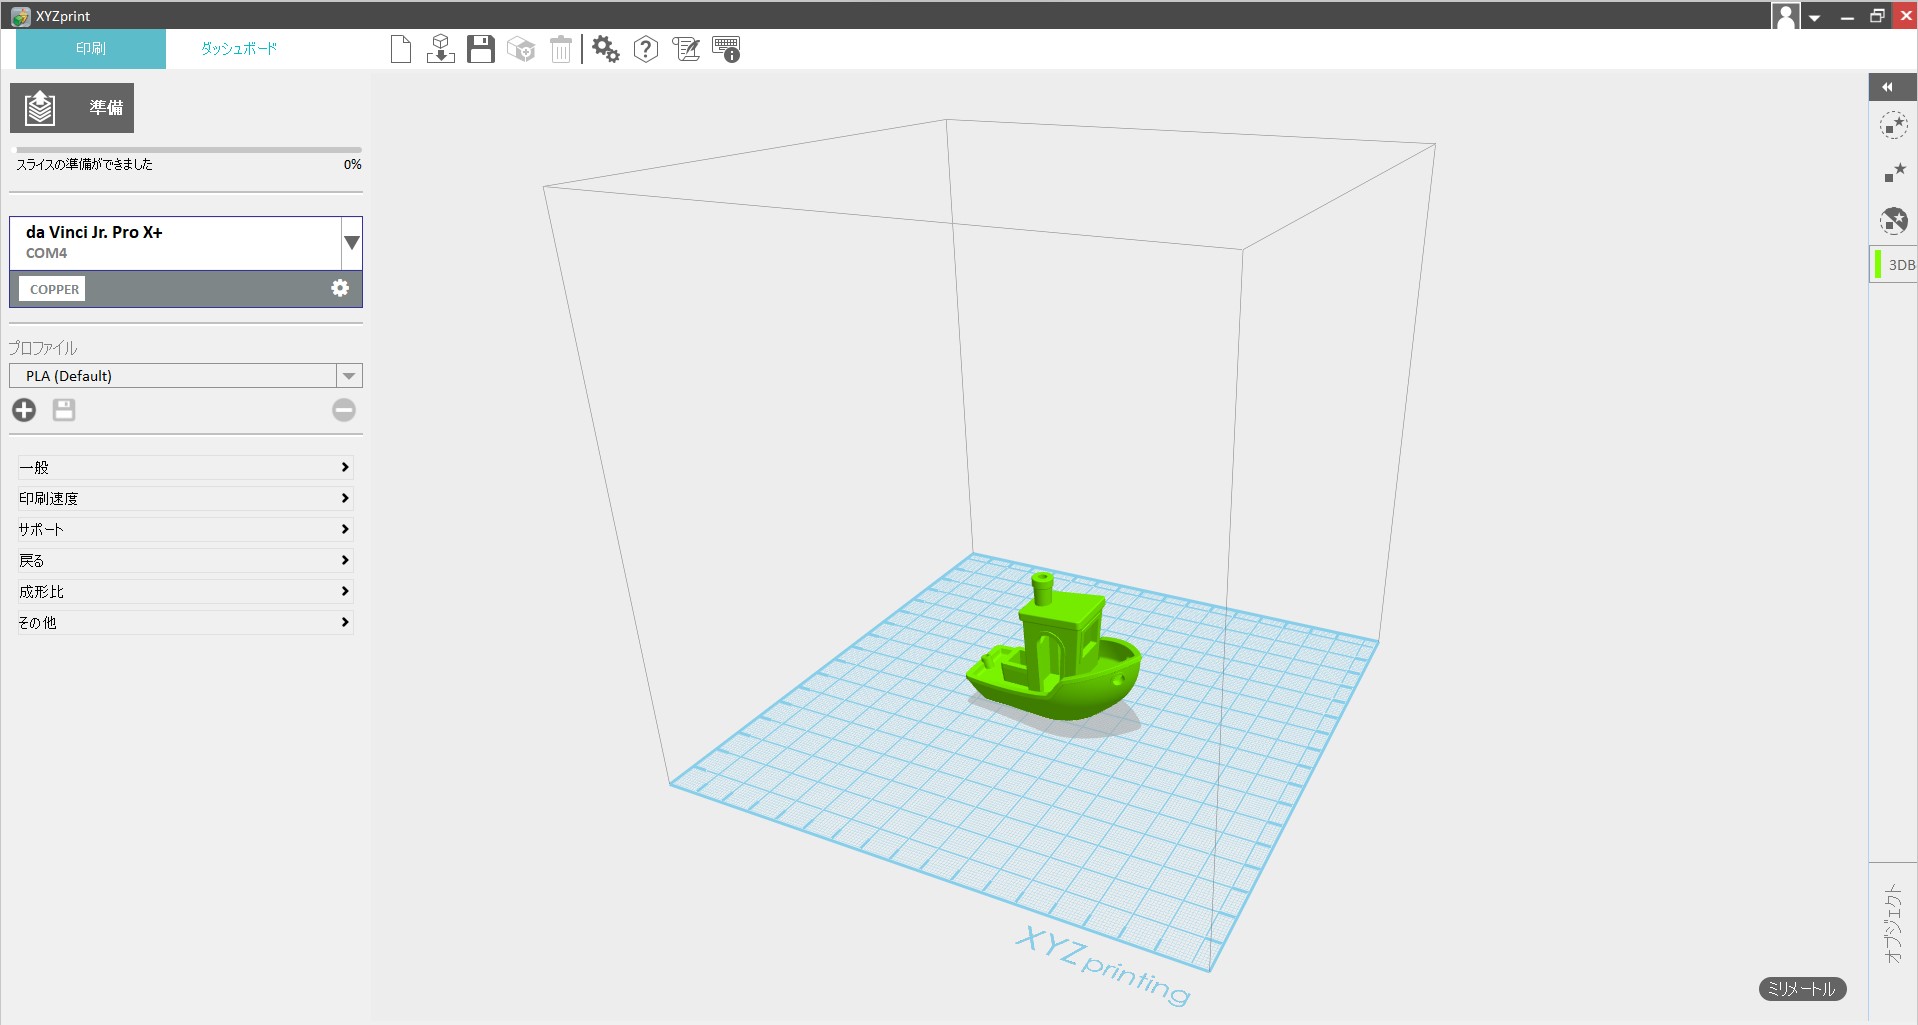Click the invert selection half-filled icon
Screen dimensions: 1918x1025
pyautogui.click(x=1893, y=221)
